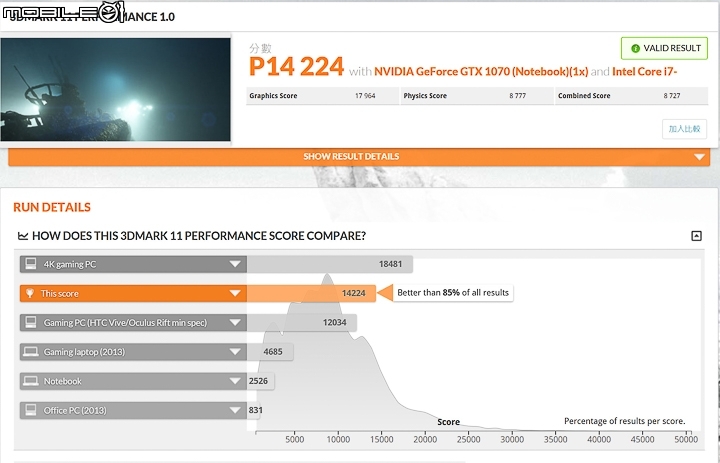
Task: Click the Better than 85% of all results tooltip
Action: [453, 293]
